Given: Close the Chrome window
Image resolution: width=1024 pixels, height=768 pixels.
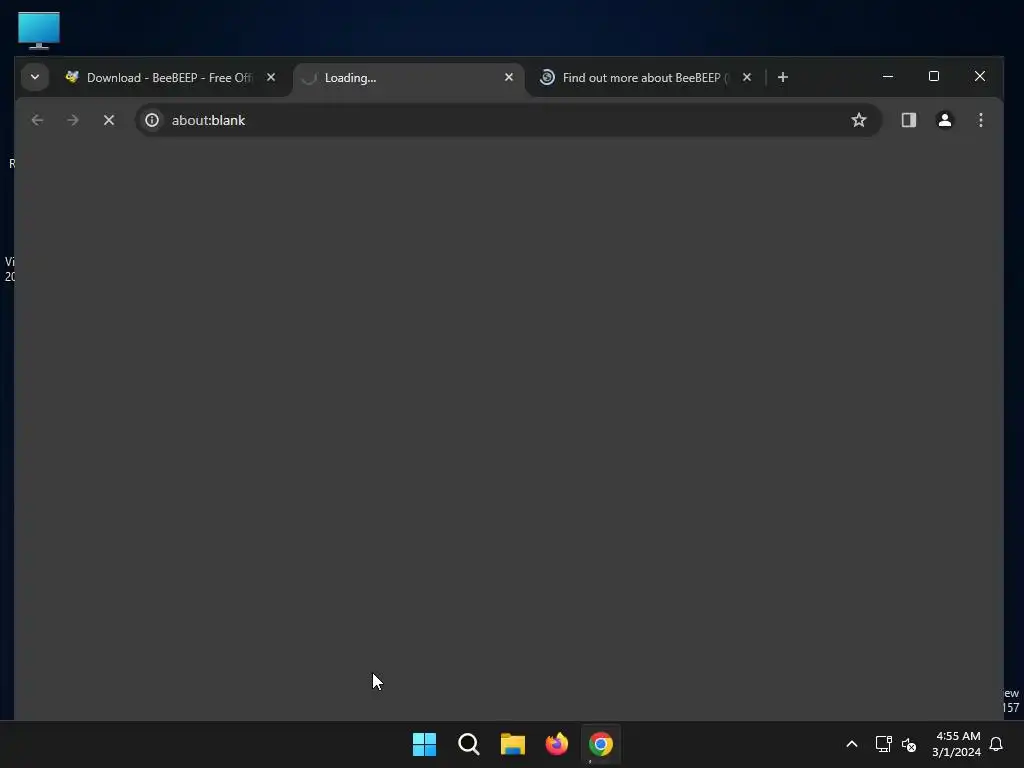Looking at the screenshot, I should click(980, 76).
